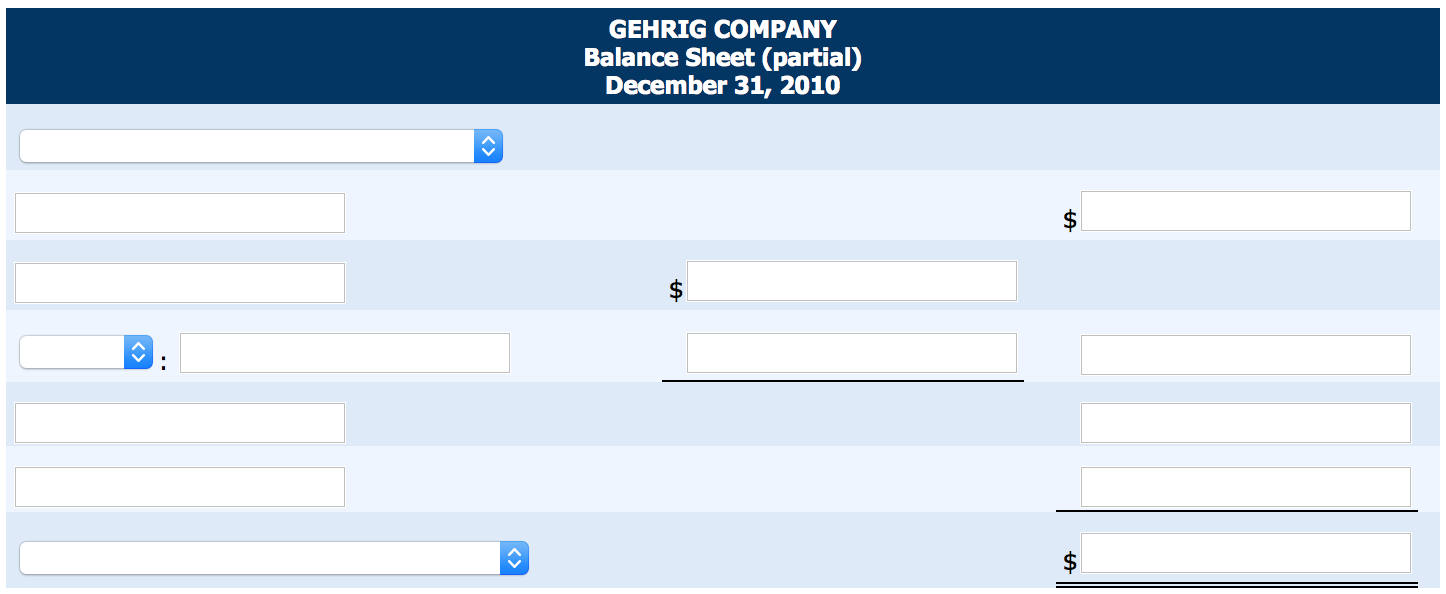Click the third row right-column amount field

(x=1246, y=355)
